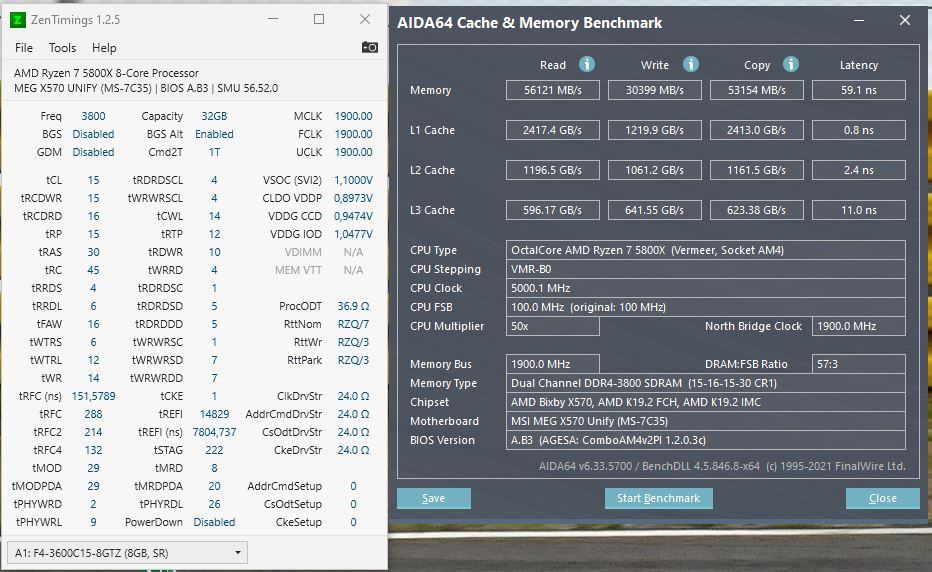The width and height of the screenshot is (932, 572).
Task: Click the Memory Bus field 1900.0 MHz
Action: (x=553, y=364)
